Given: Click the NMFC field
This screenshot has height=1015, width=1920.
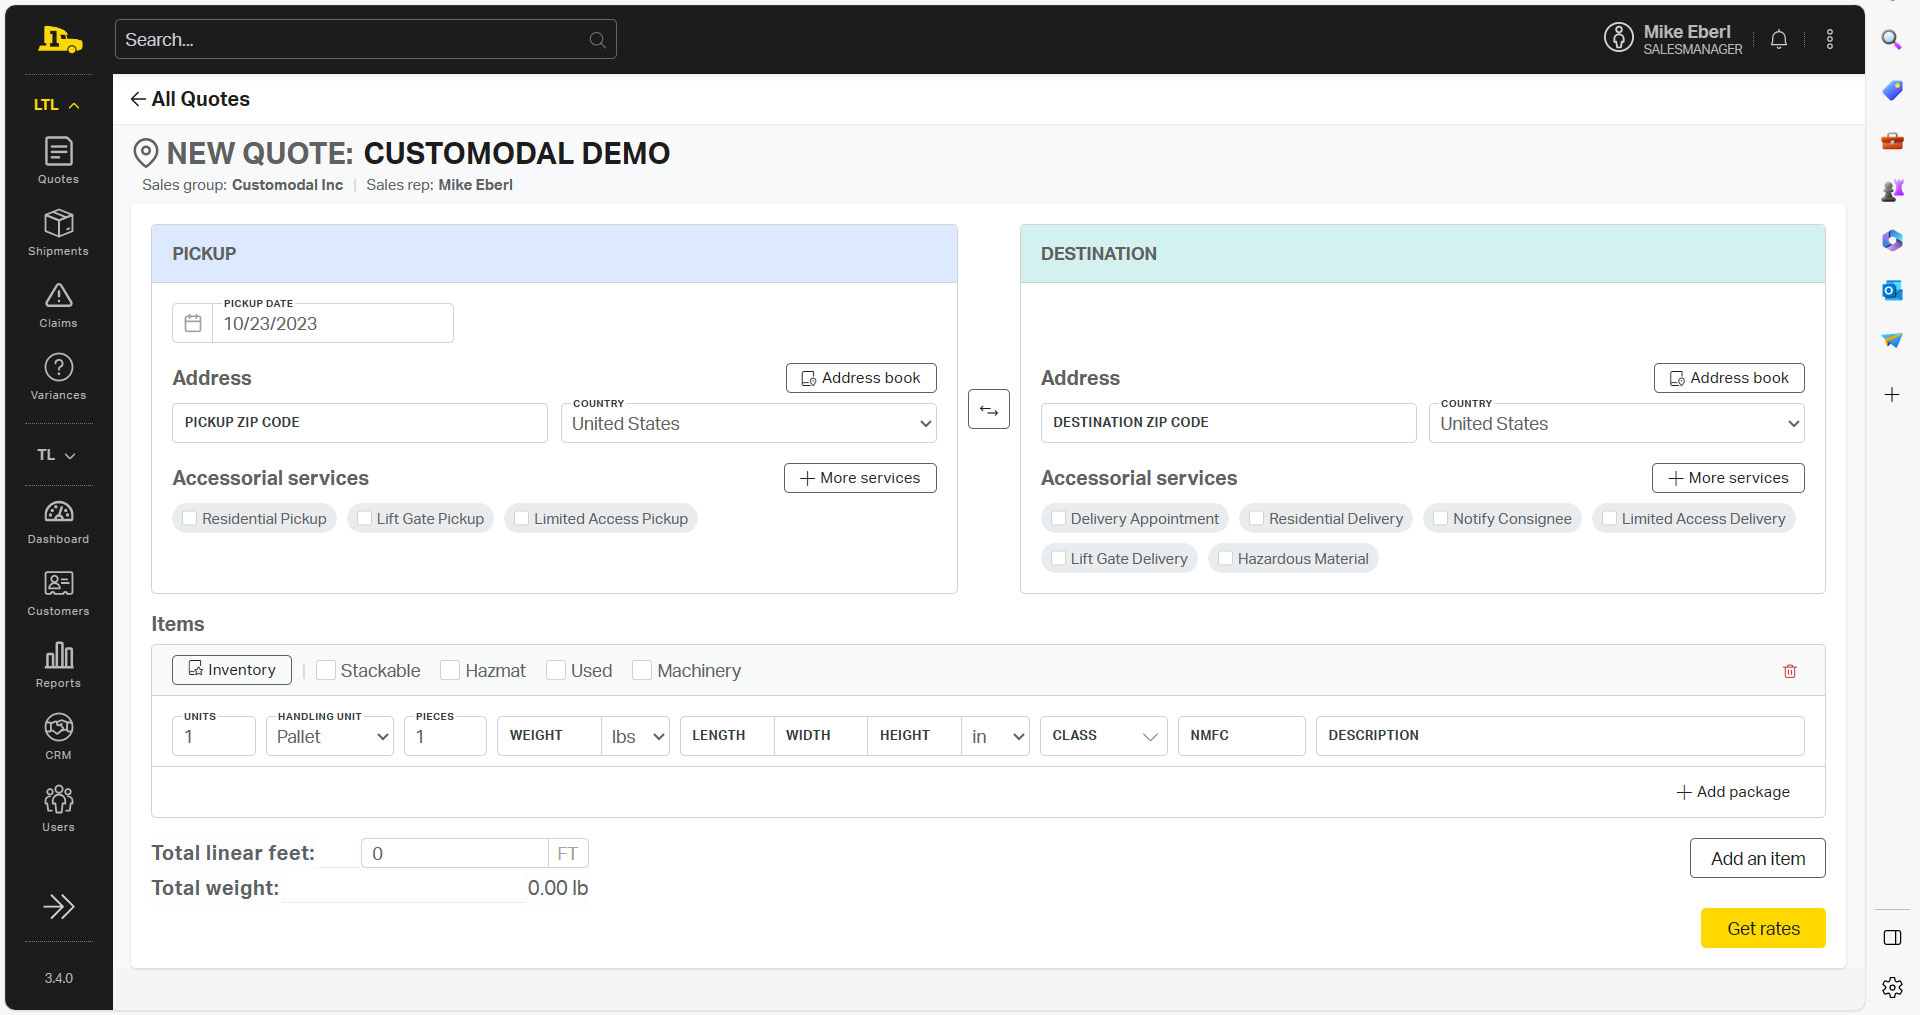Looking at the screenshot, I should point(1242,736).
